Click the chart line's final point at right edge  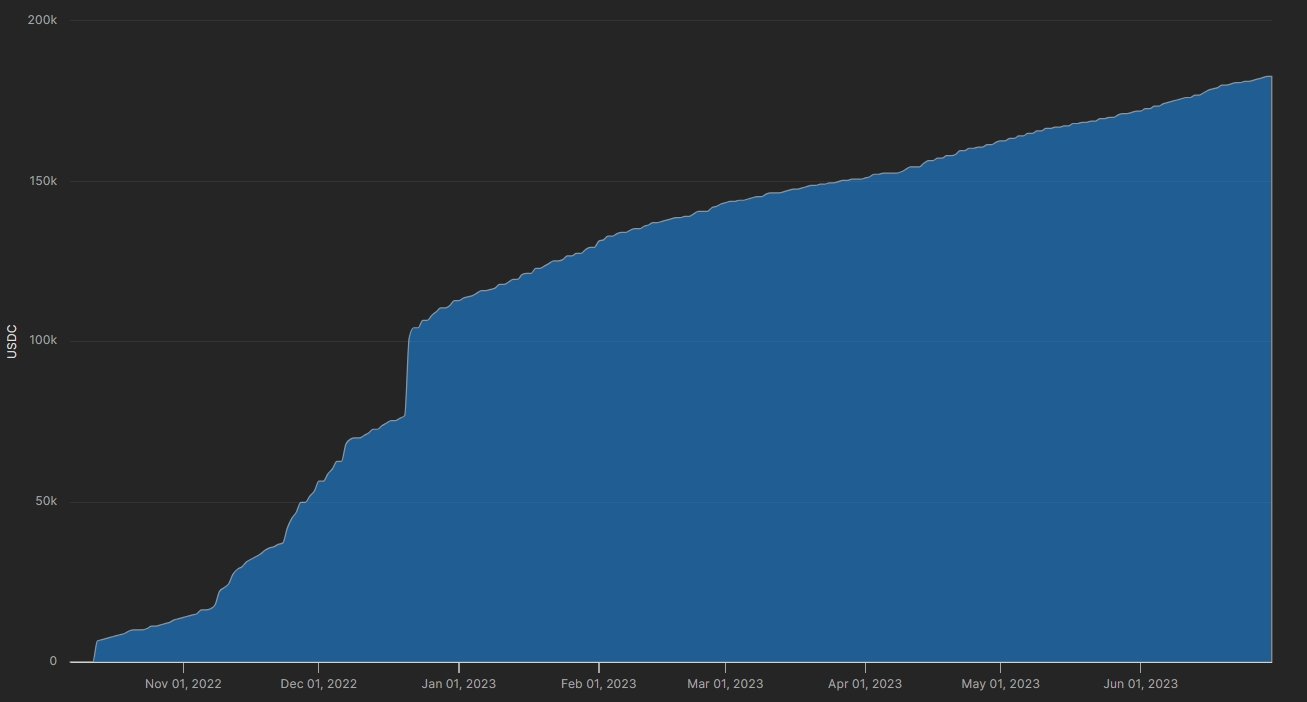(x=1270, y=76)
